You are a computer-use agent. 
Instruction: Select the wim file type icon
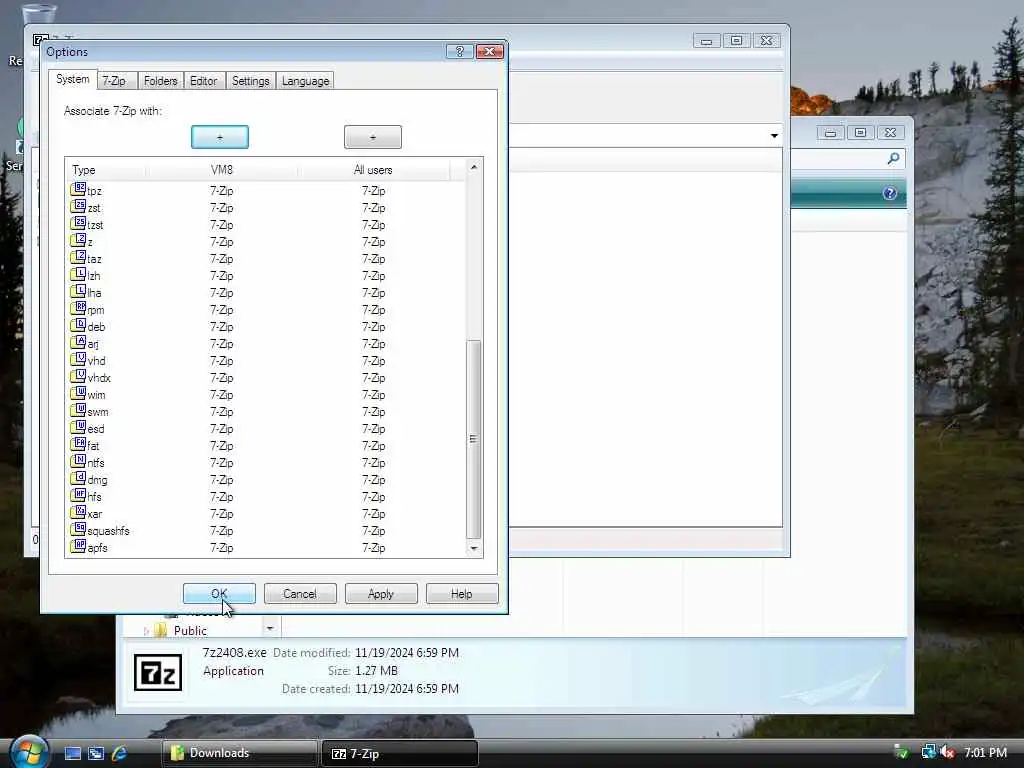(x=78, y=393)
